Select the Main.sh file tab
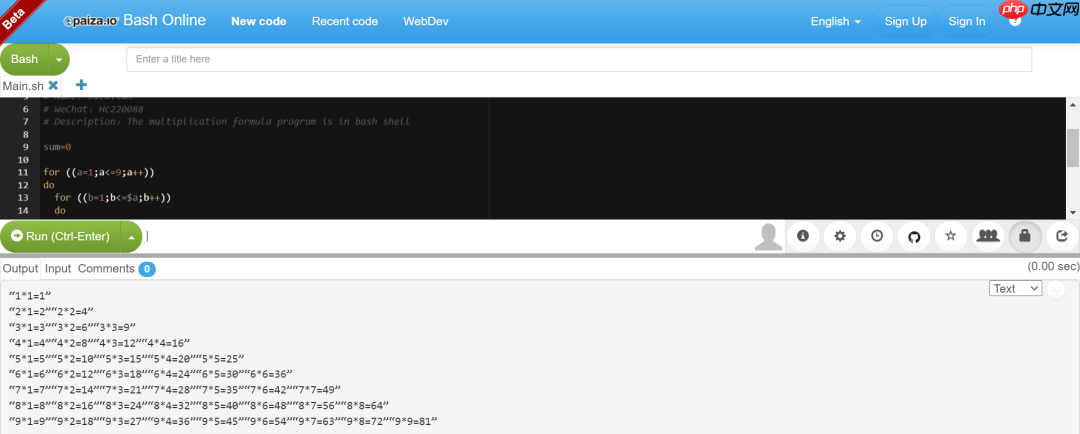This screenshot has height=434, width=1080. tap(23, 86)
